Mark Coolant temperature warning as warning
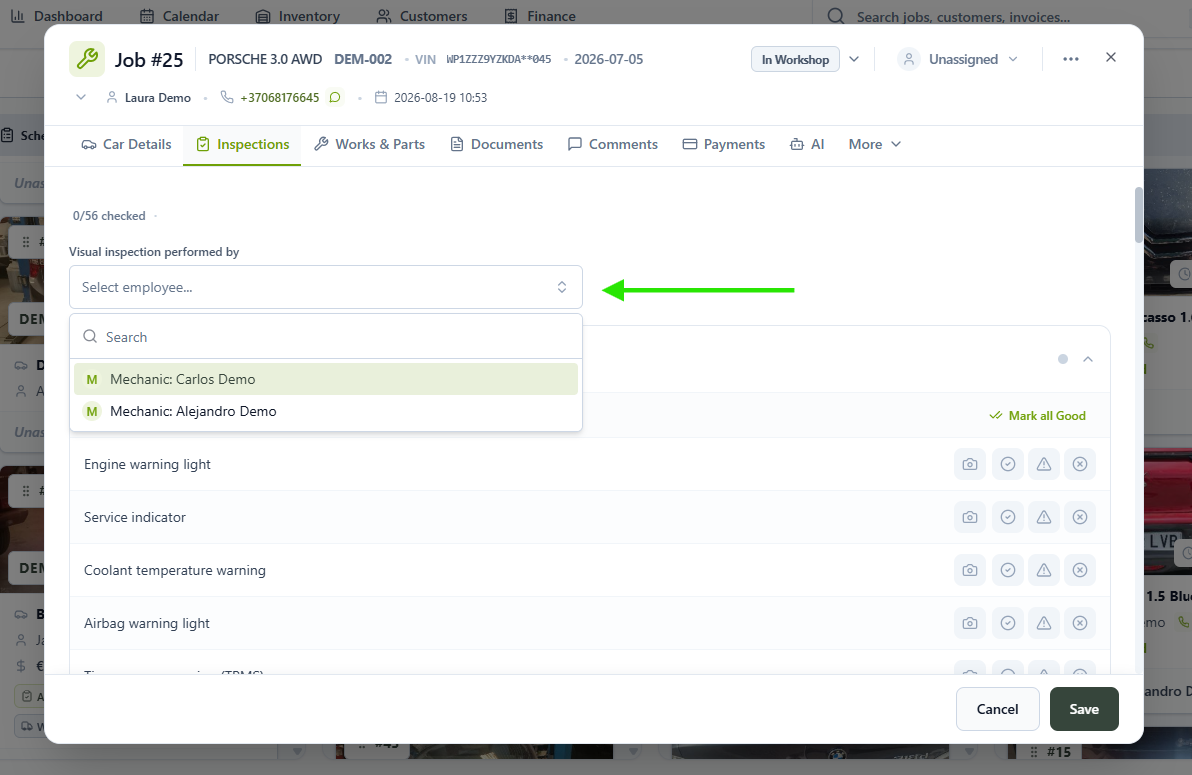This screenshot has width=1192, height=775. 1044,570
